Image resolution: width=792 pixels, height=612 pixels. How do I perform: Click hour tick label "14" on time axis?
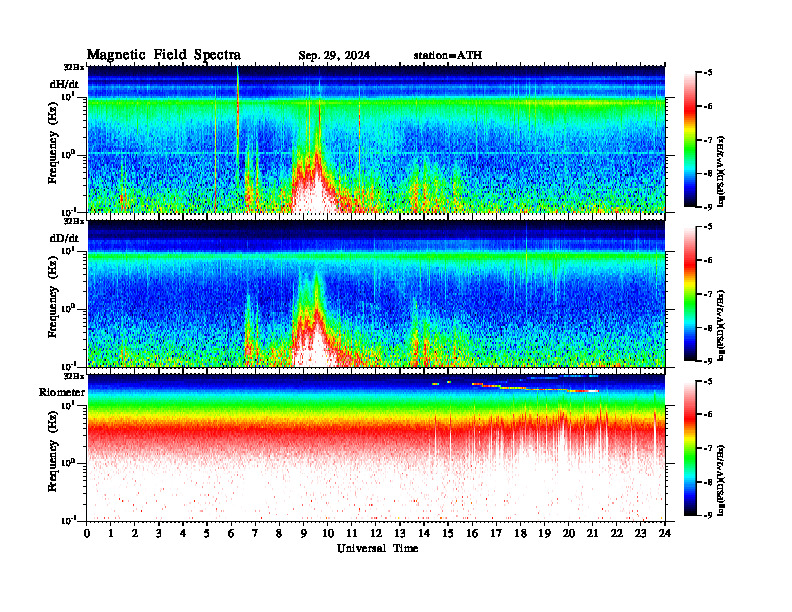click(424, 533)
